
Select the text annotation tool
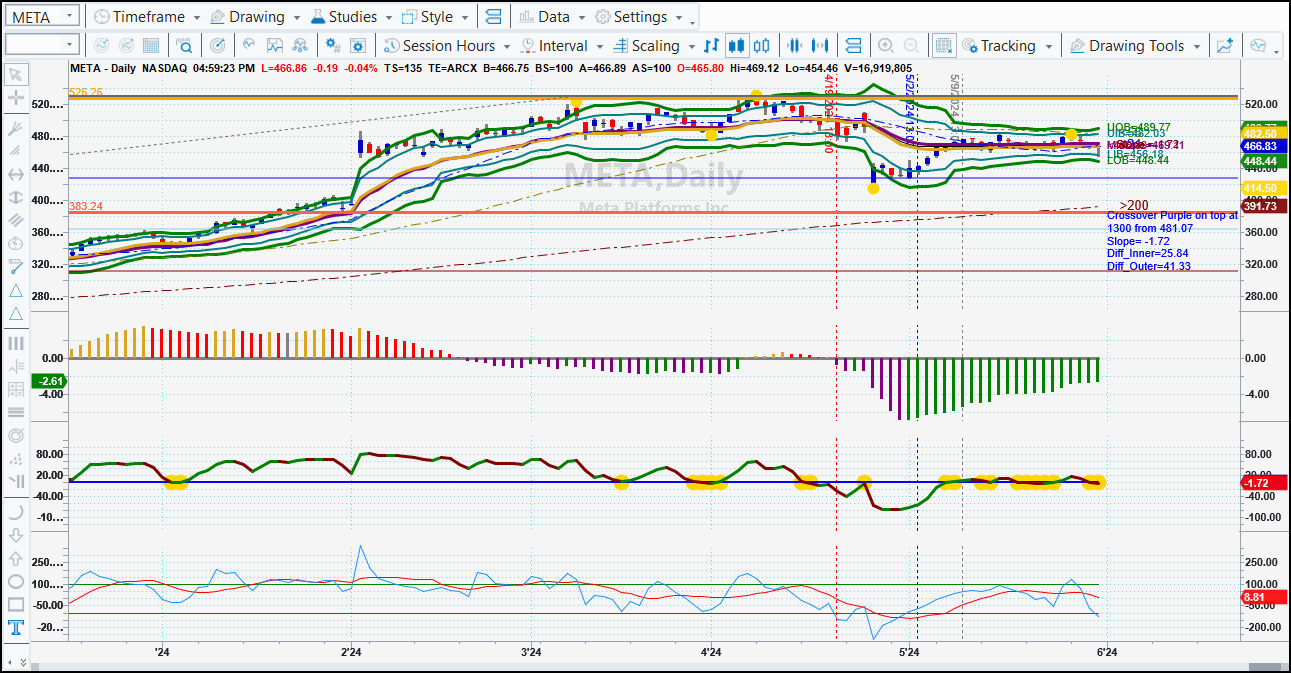[16, 628]
